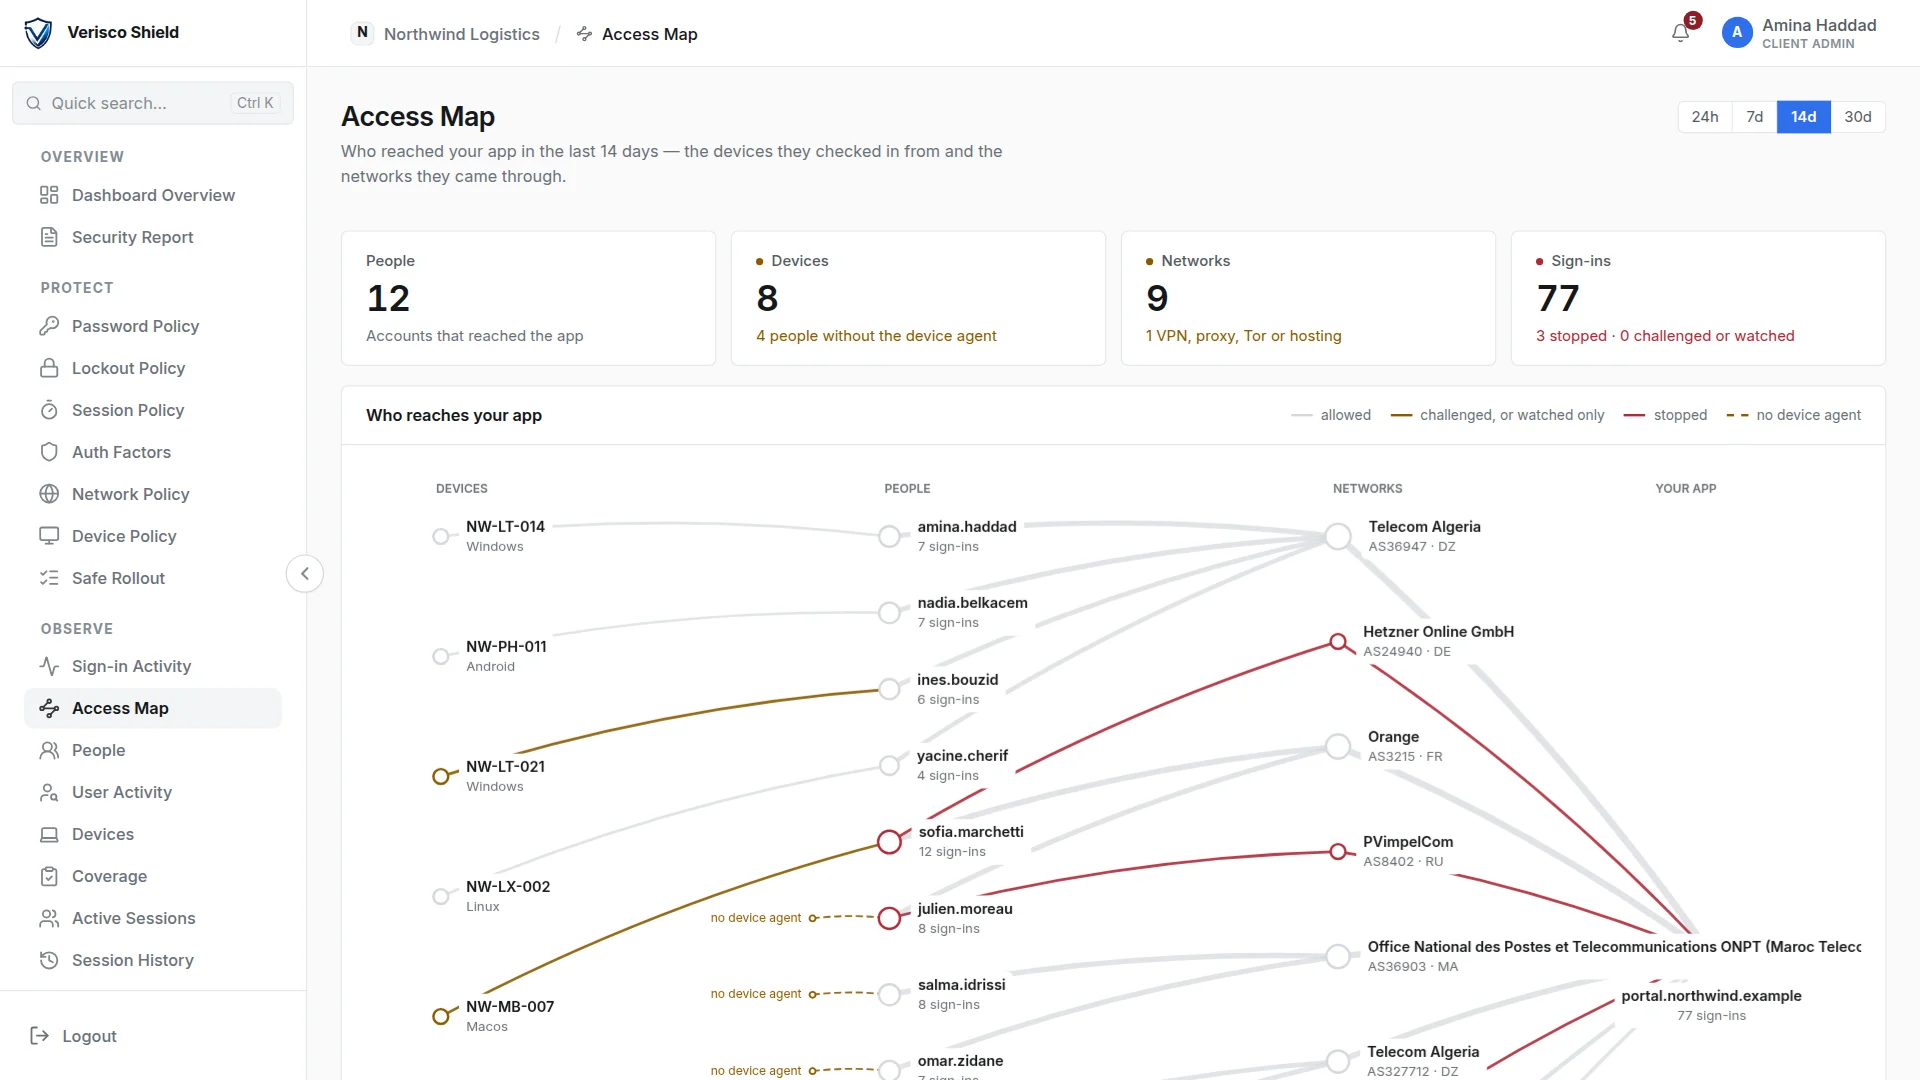The image size is (1920, 1080).
Task: Open Auth Factors page
Action: pos(153,452)
